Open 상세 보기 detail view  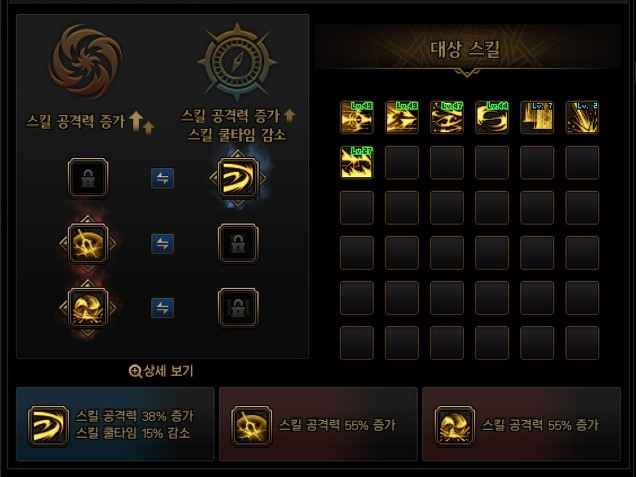pyautogui.click(x=161, y=371)
